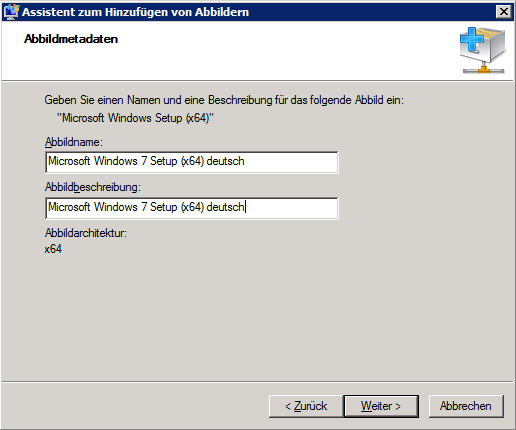
Task: Select the x64 architecture value text
Action: tap(53, 249)
